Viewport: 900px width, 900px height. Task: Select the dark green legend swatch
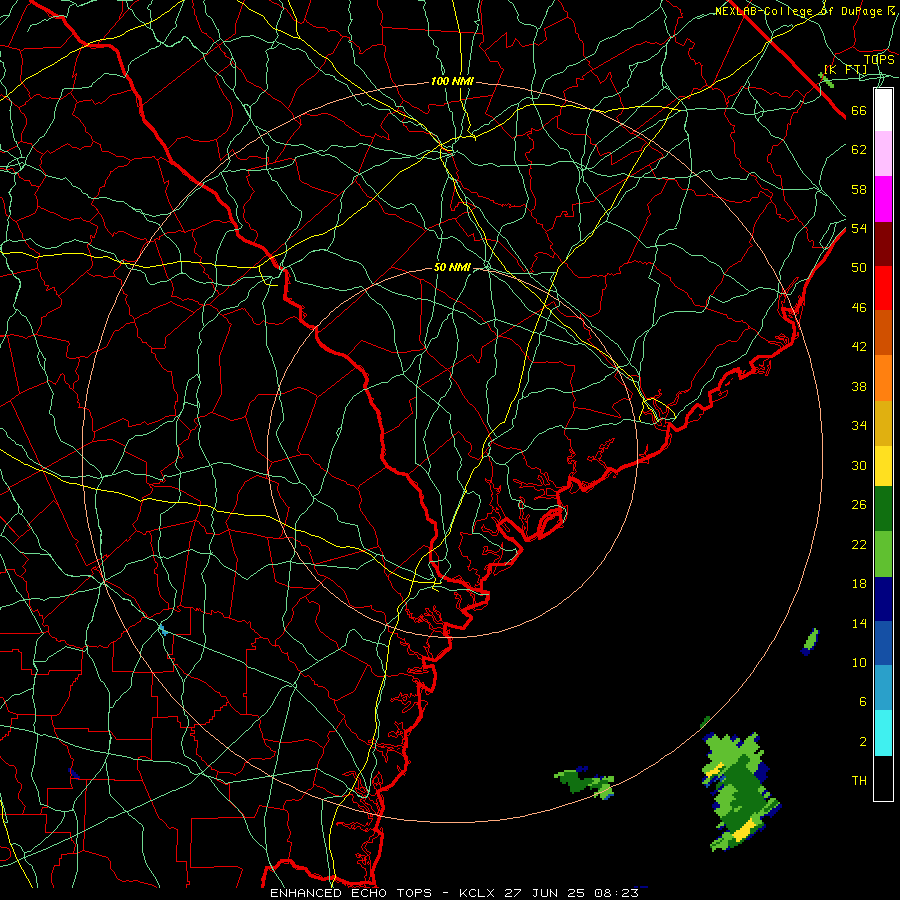883,509
